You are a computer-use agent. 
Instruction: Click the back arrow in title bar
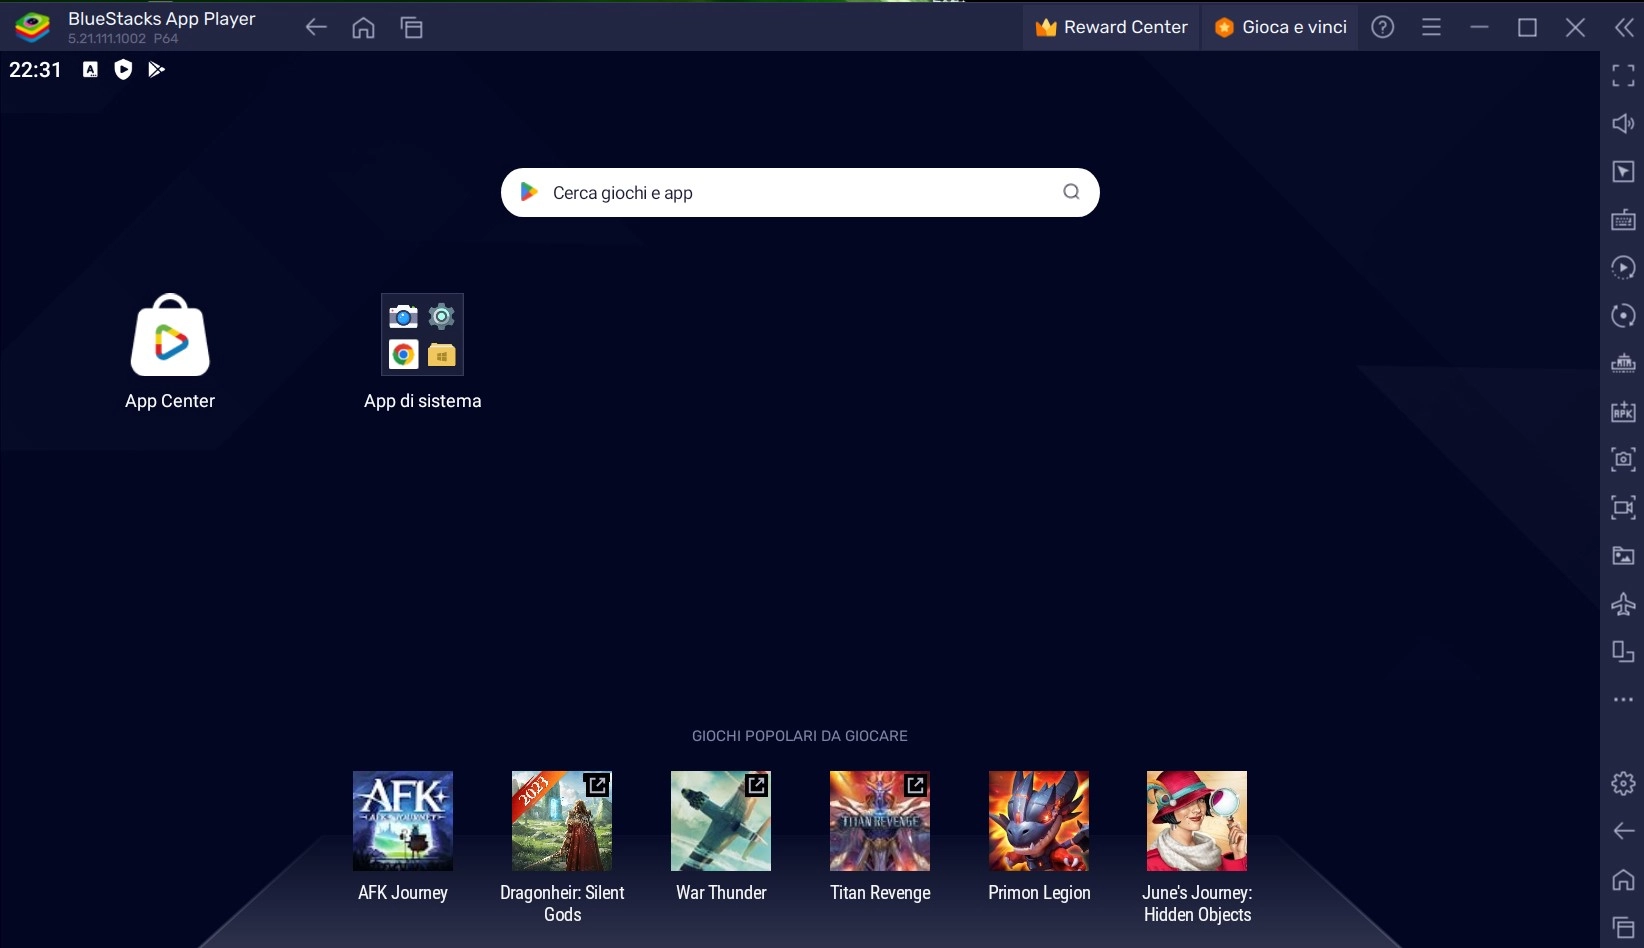pyautogui.click(x=316, y=27)
